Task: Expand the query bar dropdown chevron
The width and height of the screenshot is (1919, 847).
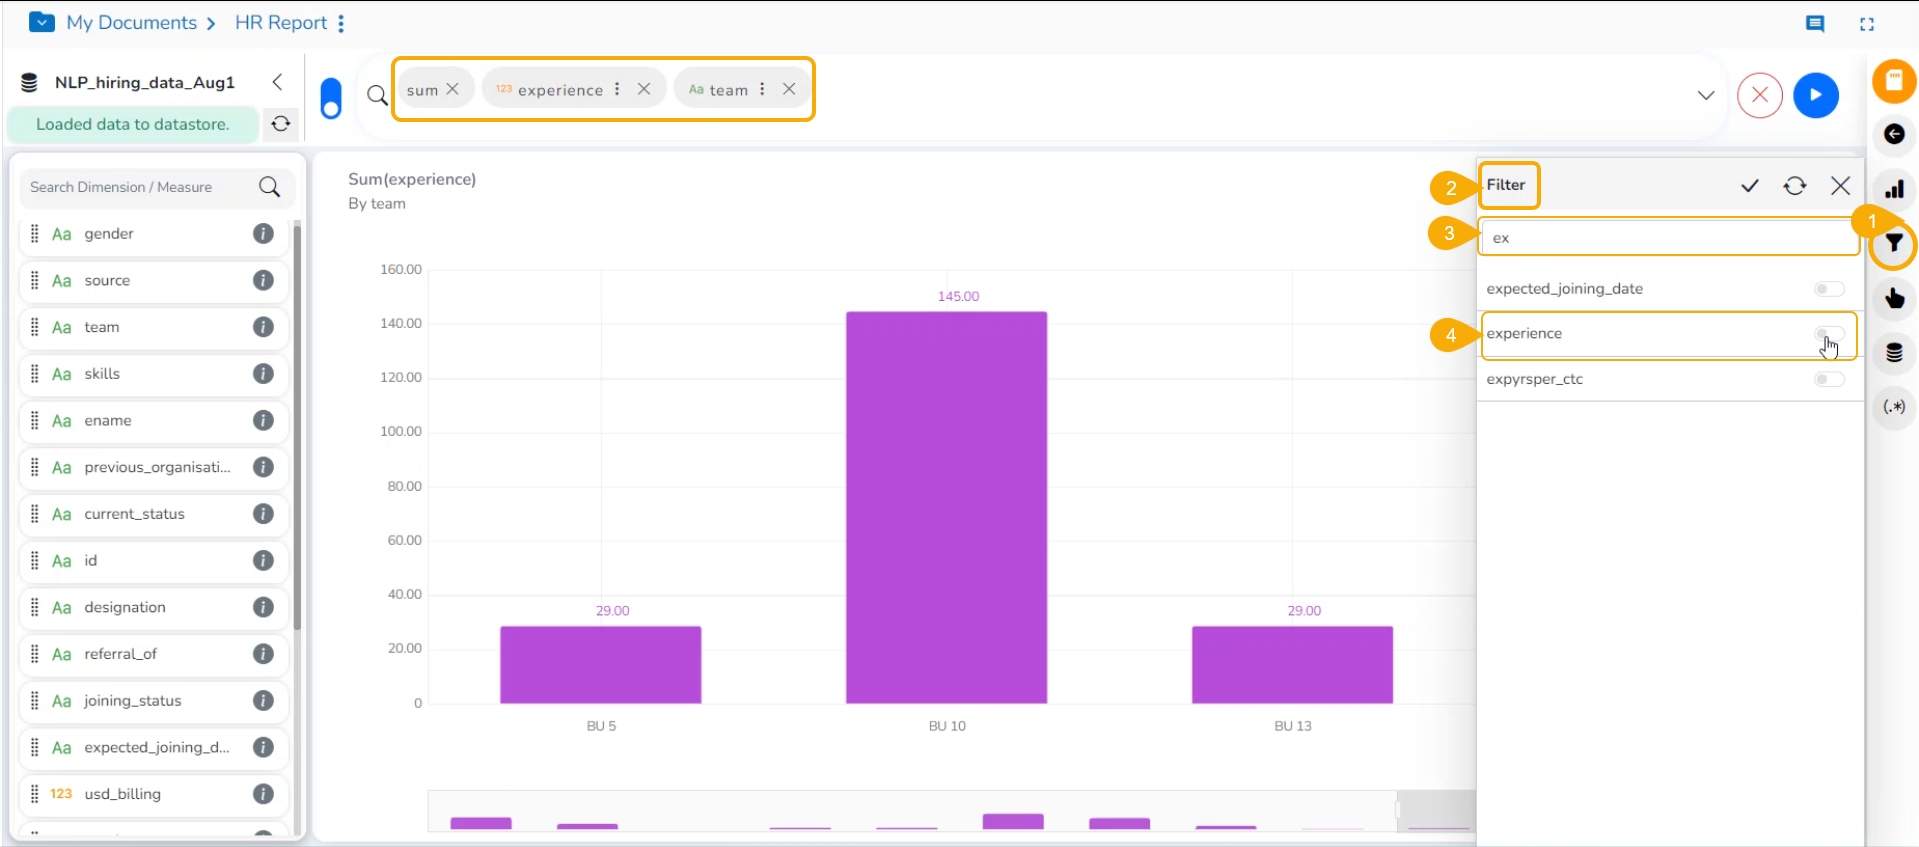Action: pyautogui.click(x=1706, y=95)
